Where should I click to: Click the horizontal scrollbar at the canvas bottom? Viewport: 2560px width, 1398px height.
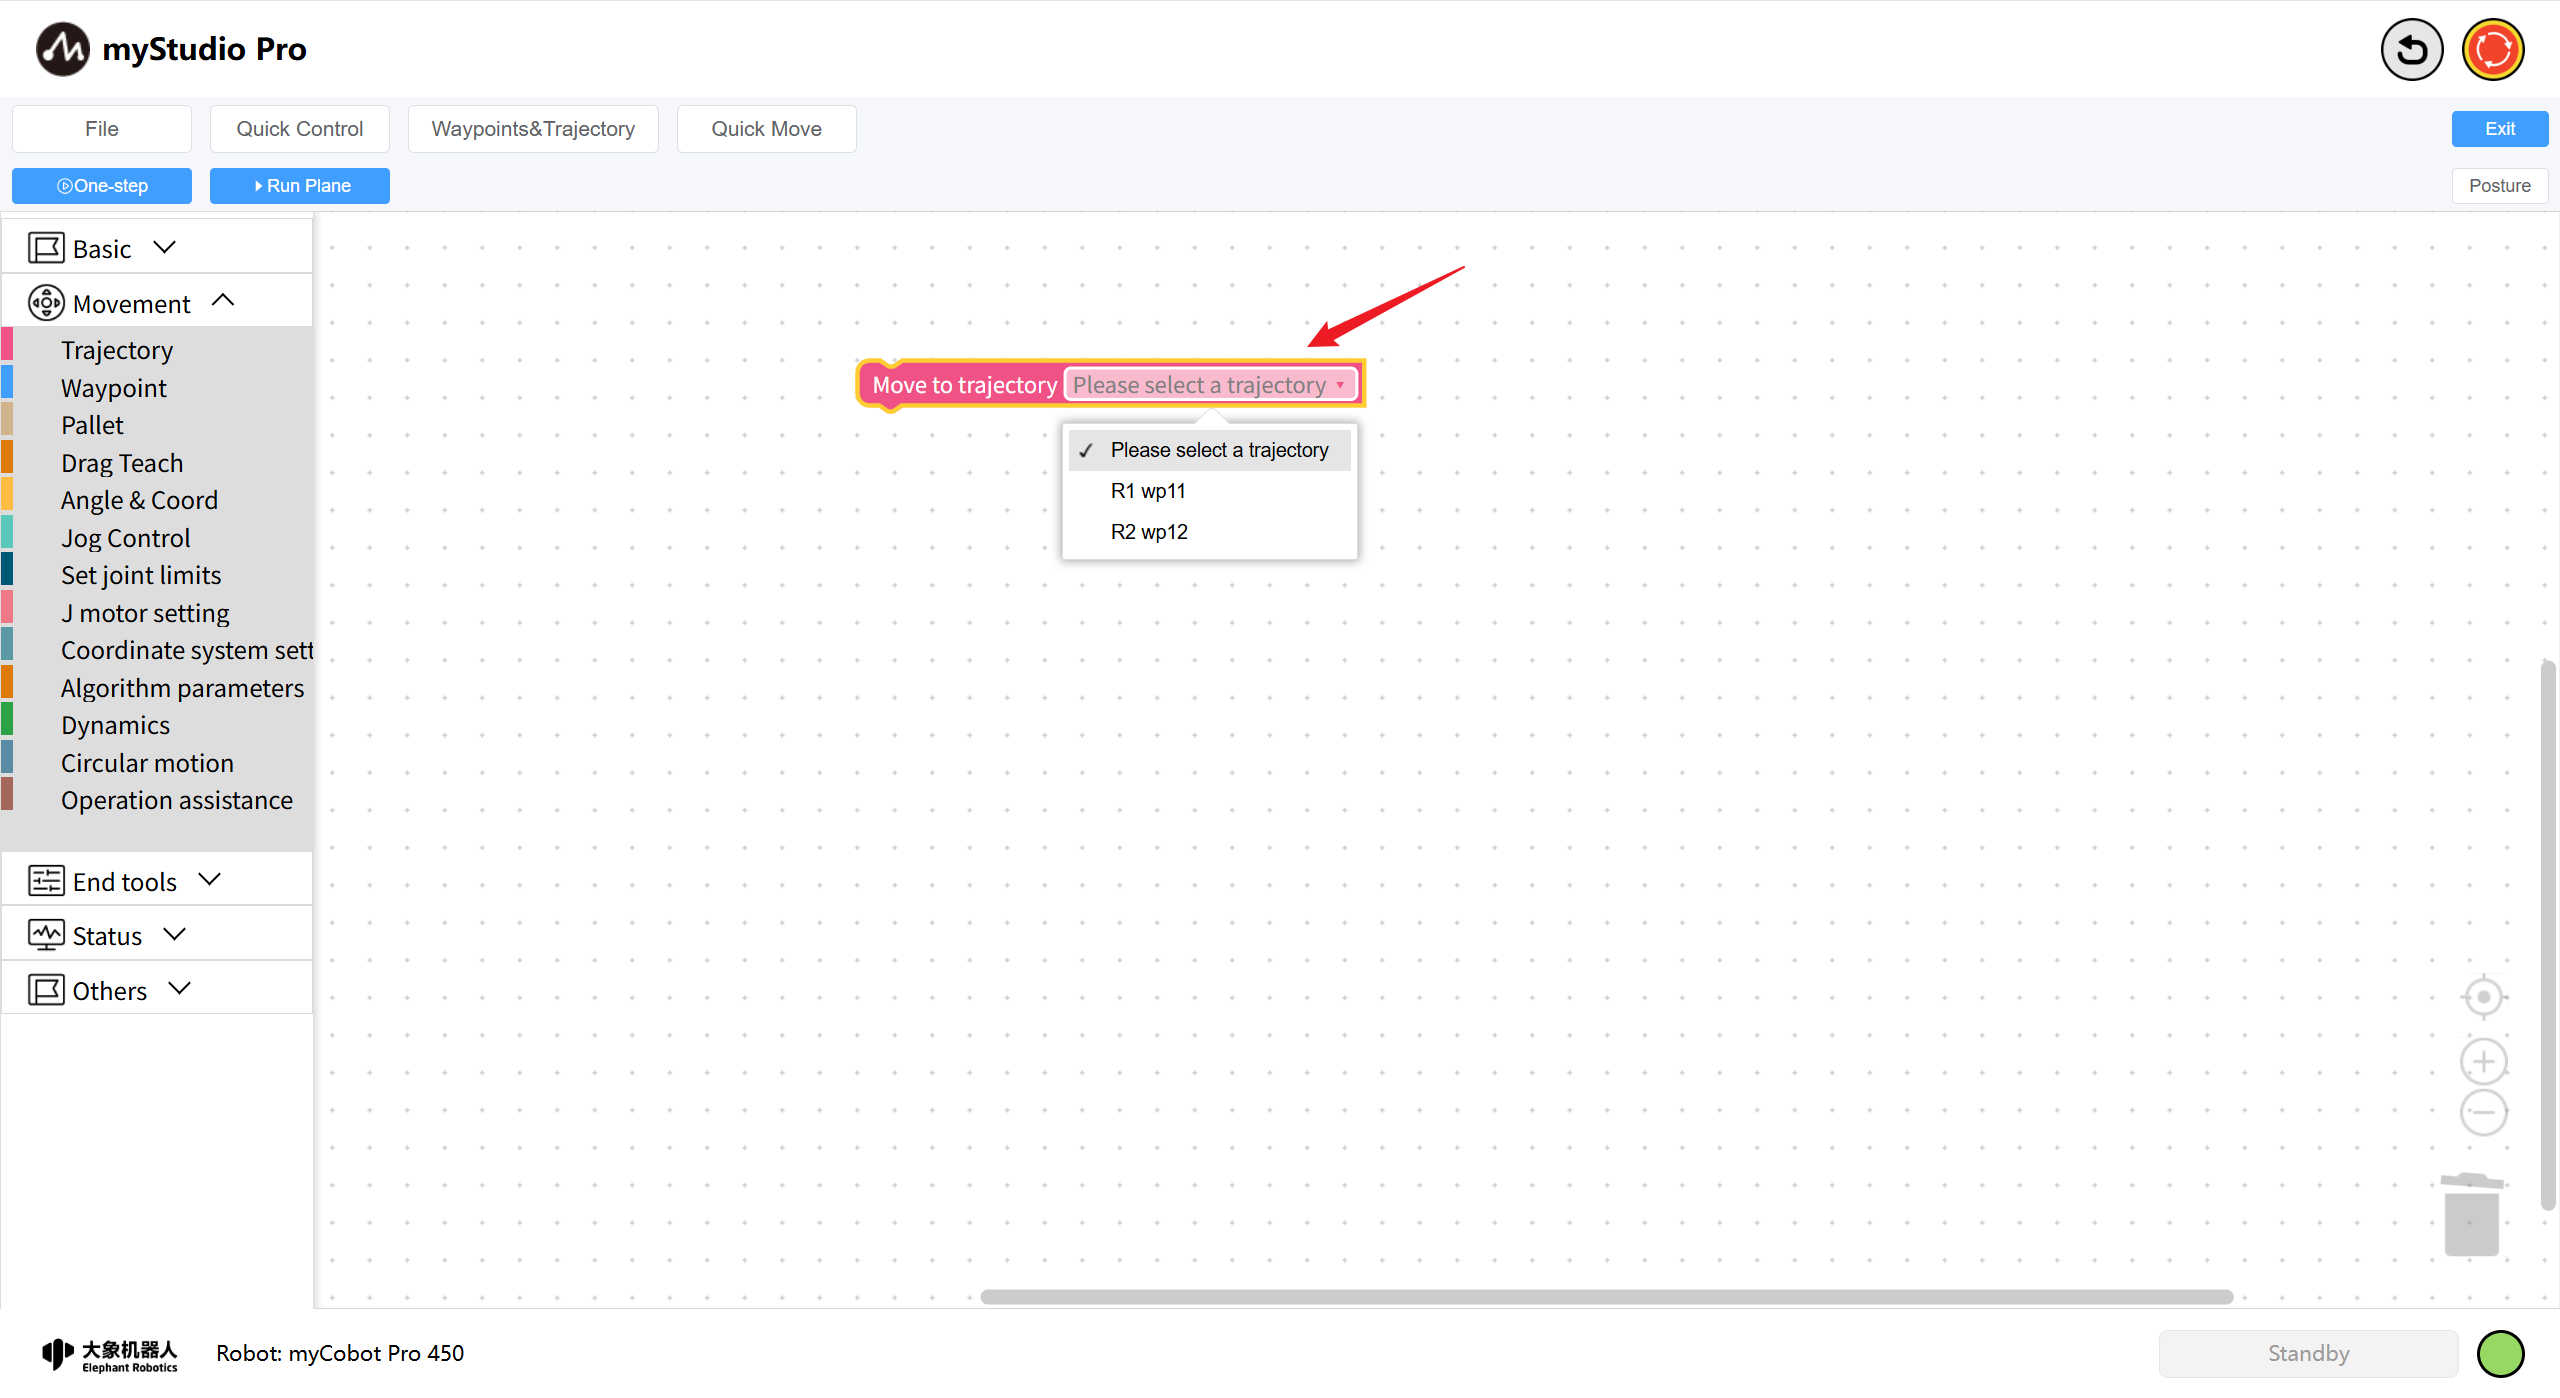point(1606,1296)
